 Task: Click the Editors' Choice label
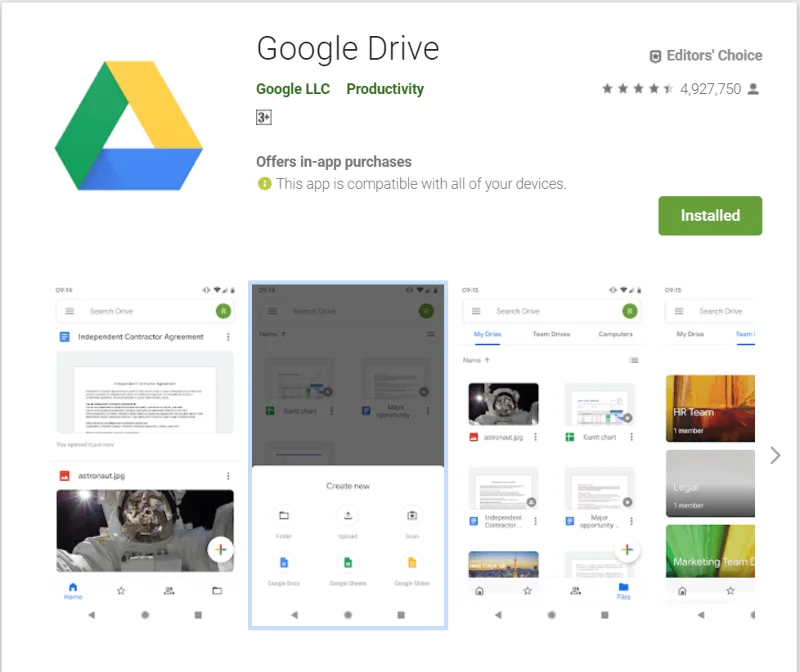pos(714,56)
